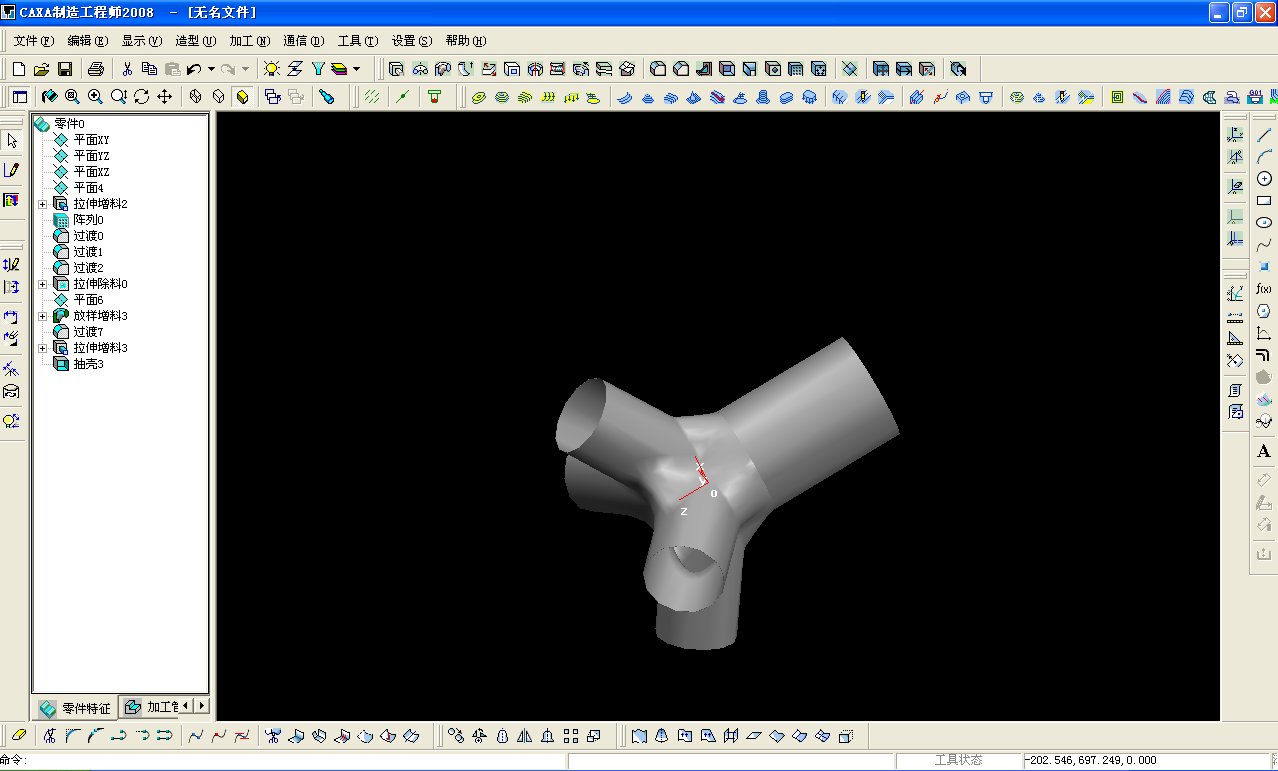Choose the f(x) formula curve tool
The image size is (1278, 771).
click(1264, 289)
